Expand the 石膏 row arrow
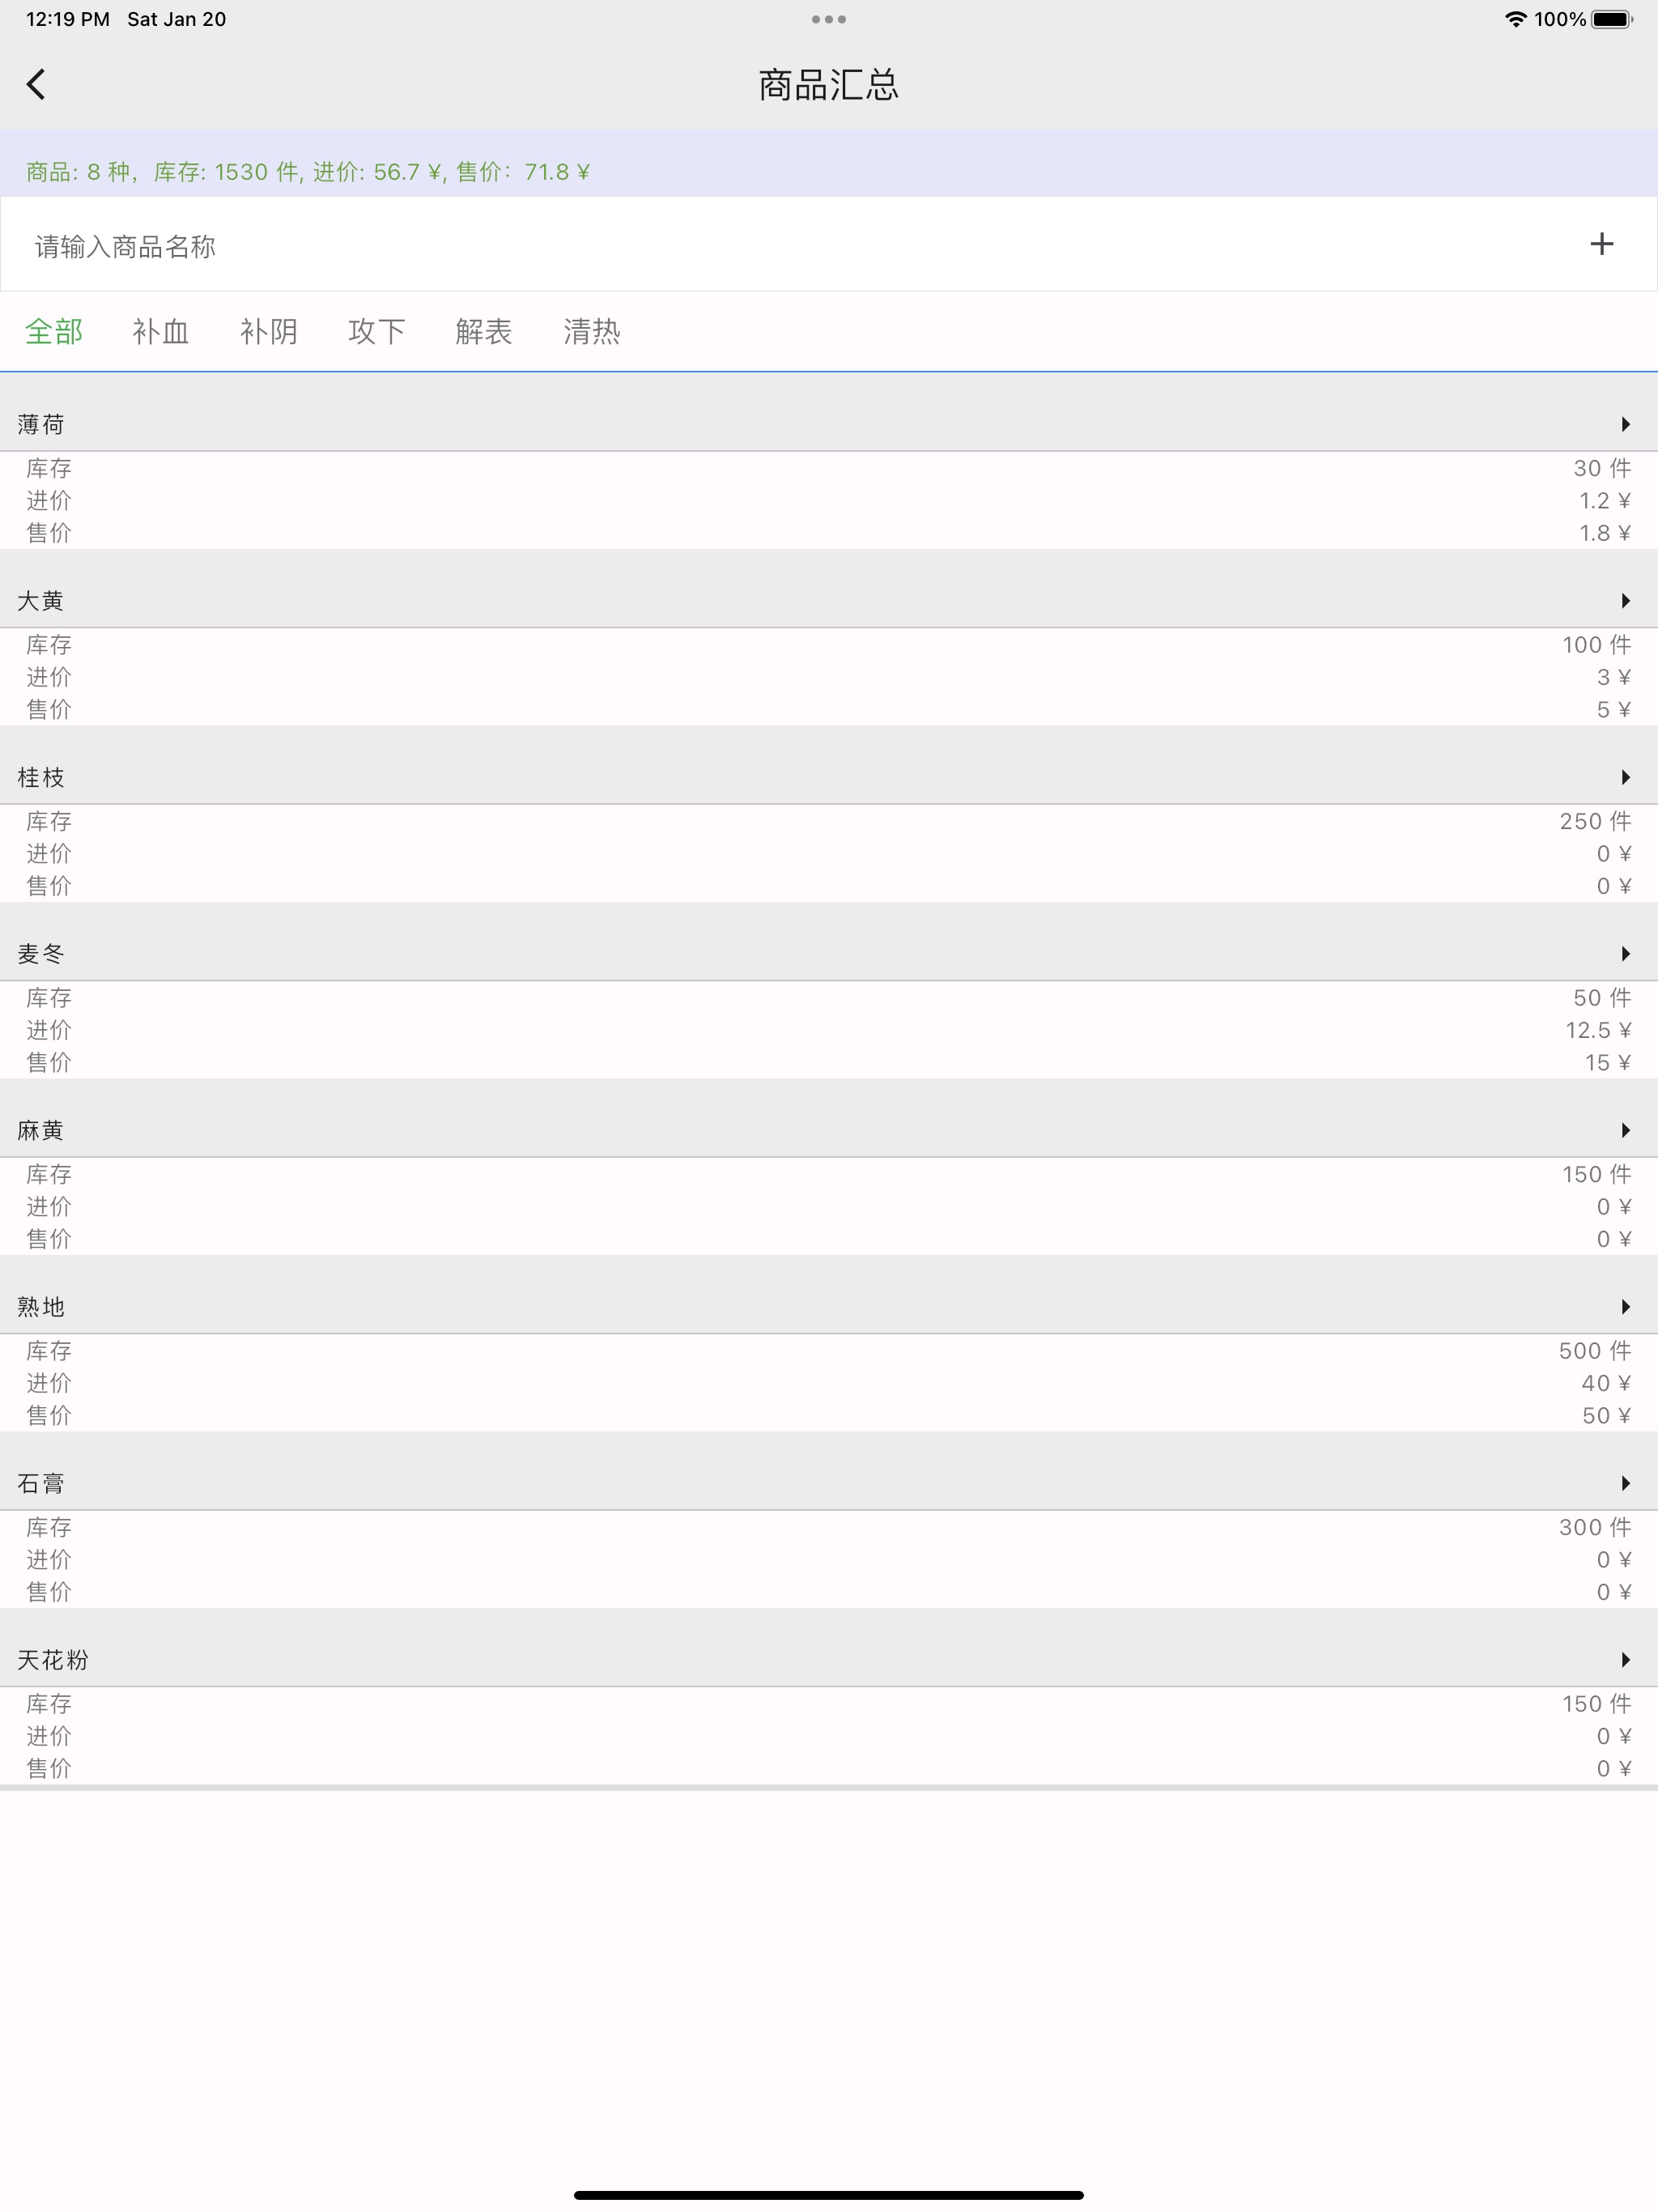Screen dimensions: 1658x2212 pos(1626,1483)
